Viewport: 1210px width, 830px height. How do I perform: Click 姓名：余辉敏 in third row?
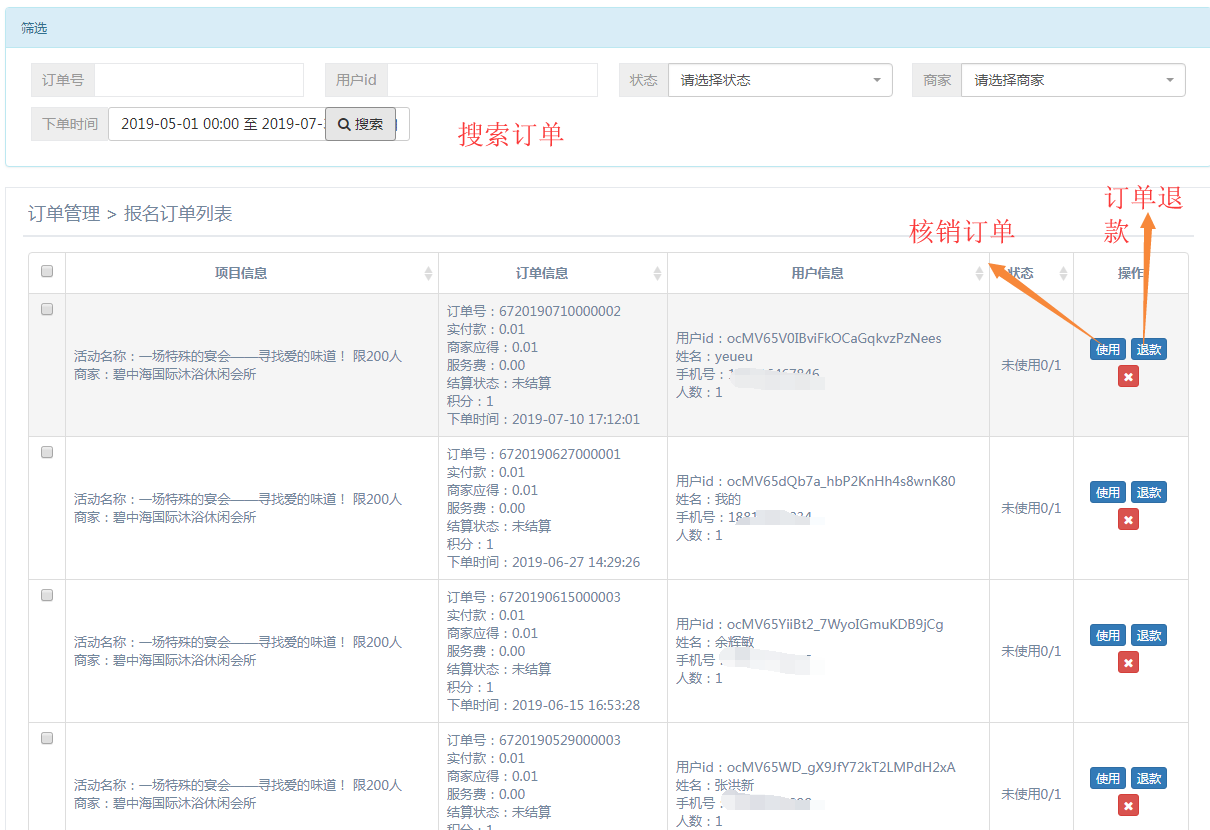[715, 642]
